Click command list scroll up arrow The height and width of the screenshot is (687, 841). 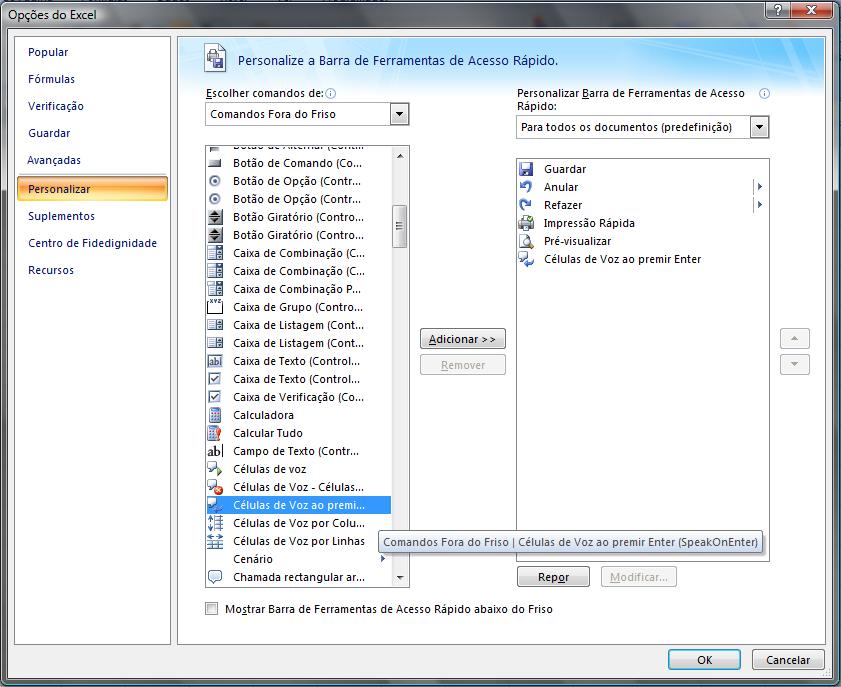point(400,156)
